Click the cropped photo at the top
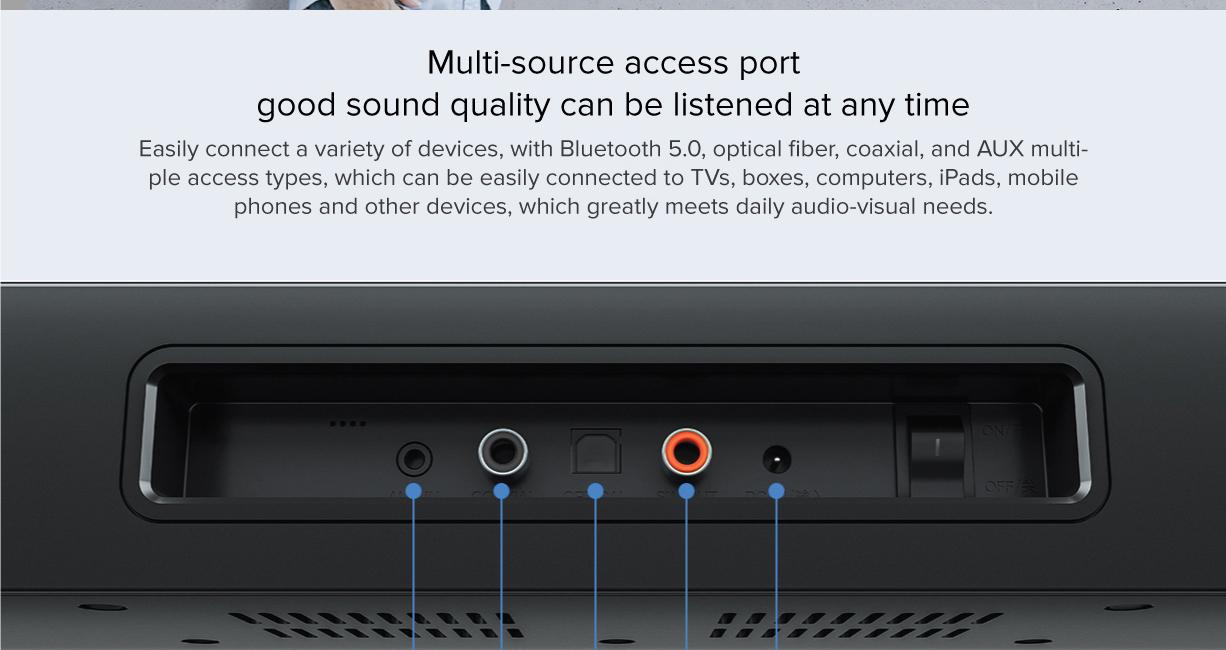 400,4
